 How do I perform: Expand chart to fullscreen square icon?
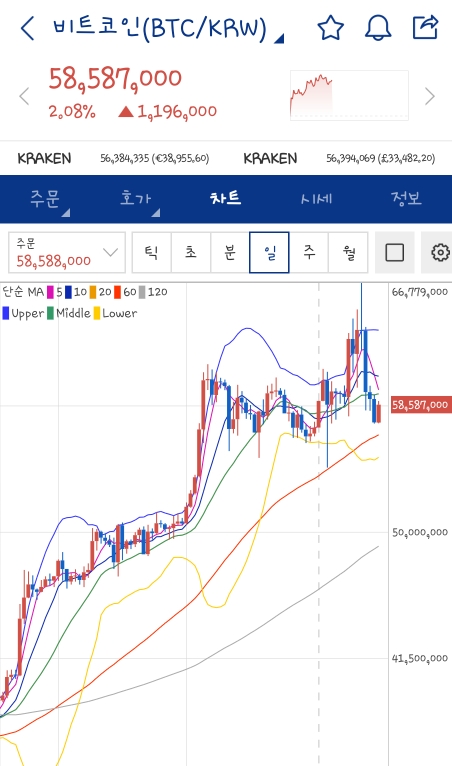pyautogui.click(x=394, y=253)
